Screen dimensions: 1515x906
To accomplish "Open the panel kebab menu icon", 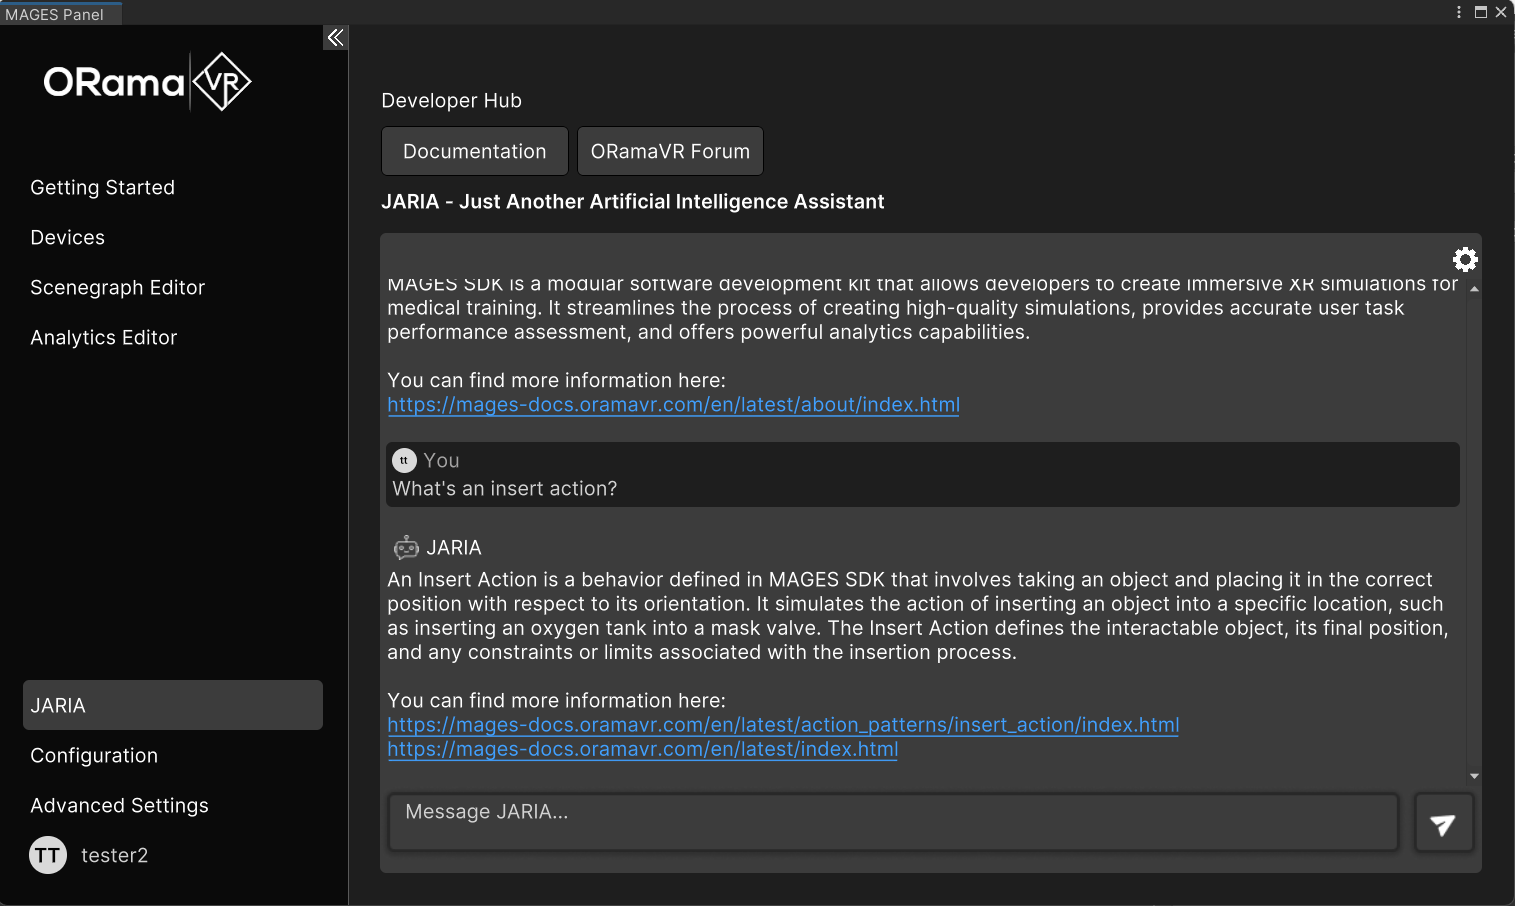I will click(x=1459, y=12).
